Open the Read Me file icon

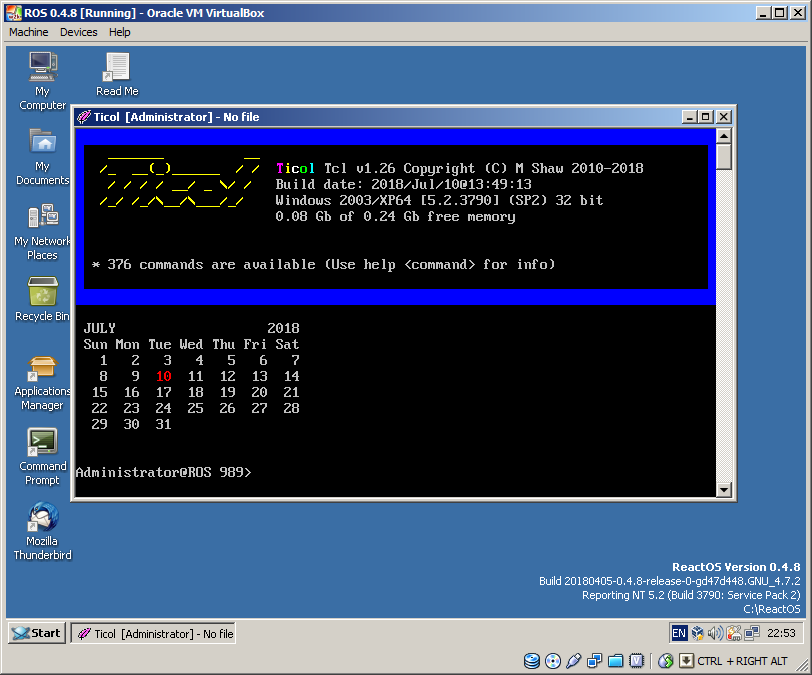coord(117,68)
